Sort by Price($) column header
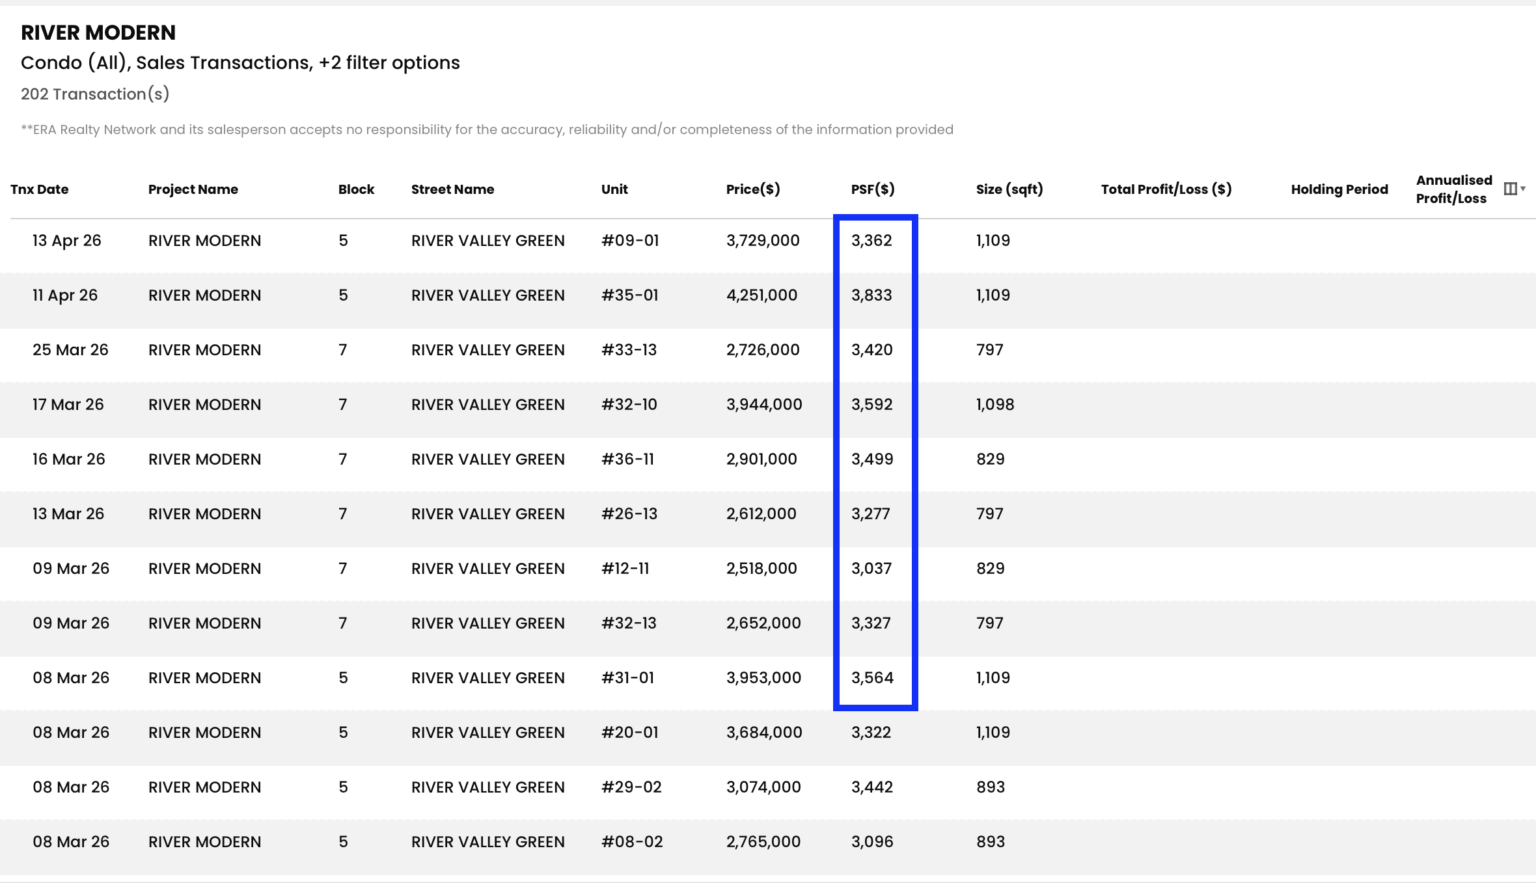The height and width of the screenshot is (883, 1536). (x=753, y=189)
